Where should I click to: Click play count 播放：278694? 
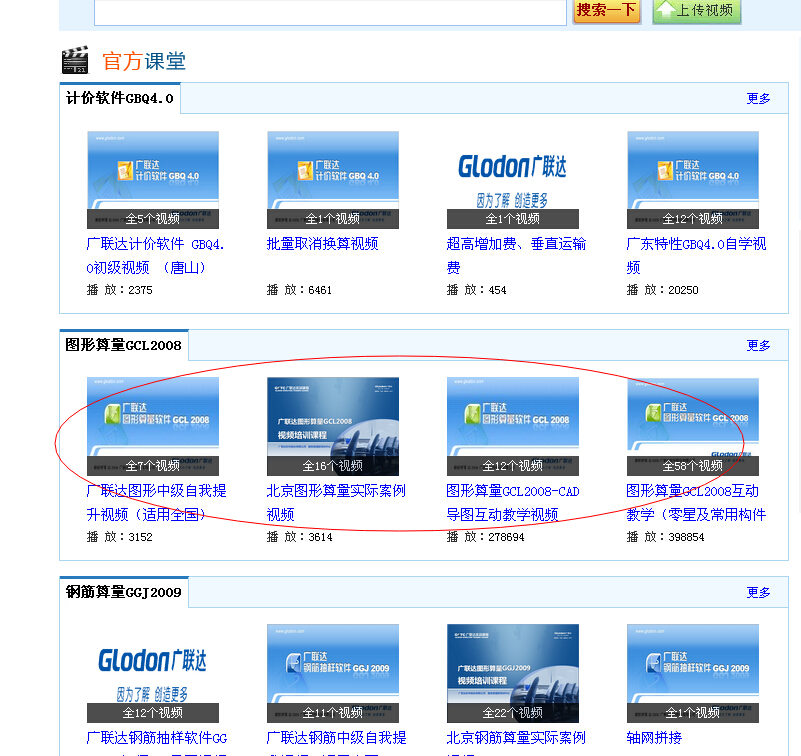click(485, 537)
